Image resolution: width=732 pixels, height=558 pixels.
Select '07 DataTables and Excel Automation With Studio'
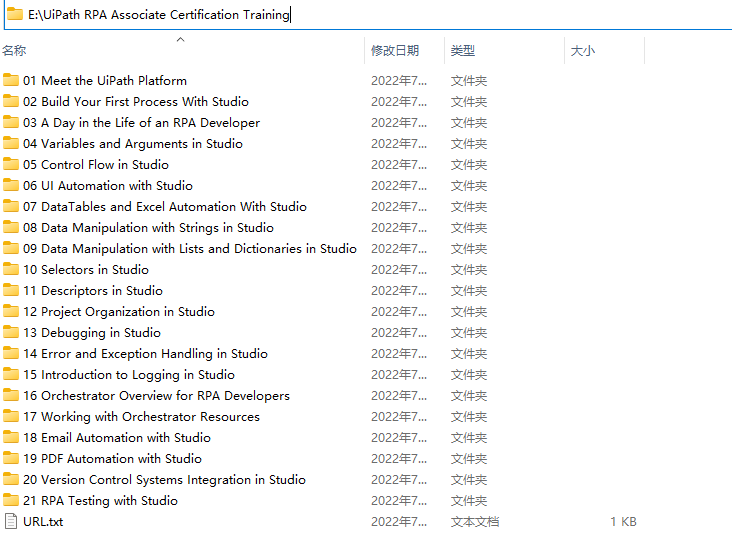[165, 206]
